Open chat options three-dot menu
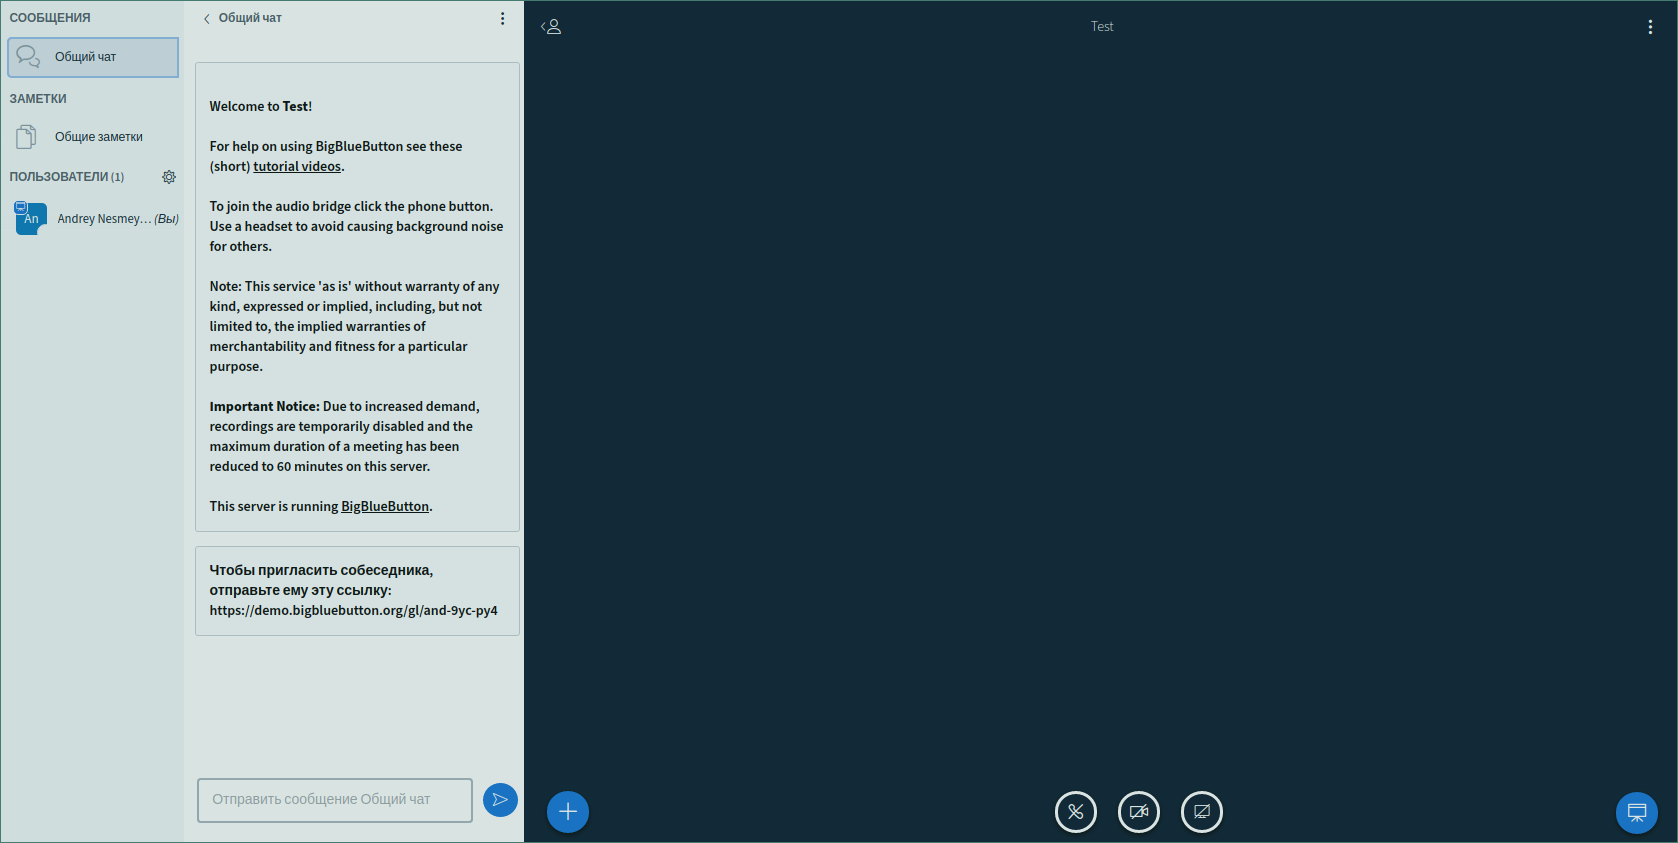 click(502, 18)
